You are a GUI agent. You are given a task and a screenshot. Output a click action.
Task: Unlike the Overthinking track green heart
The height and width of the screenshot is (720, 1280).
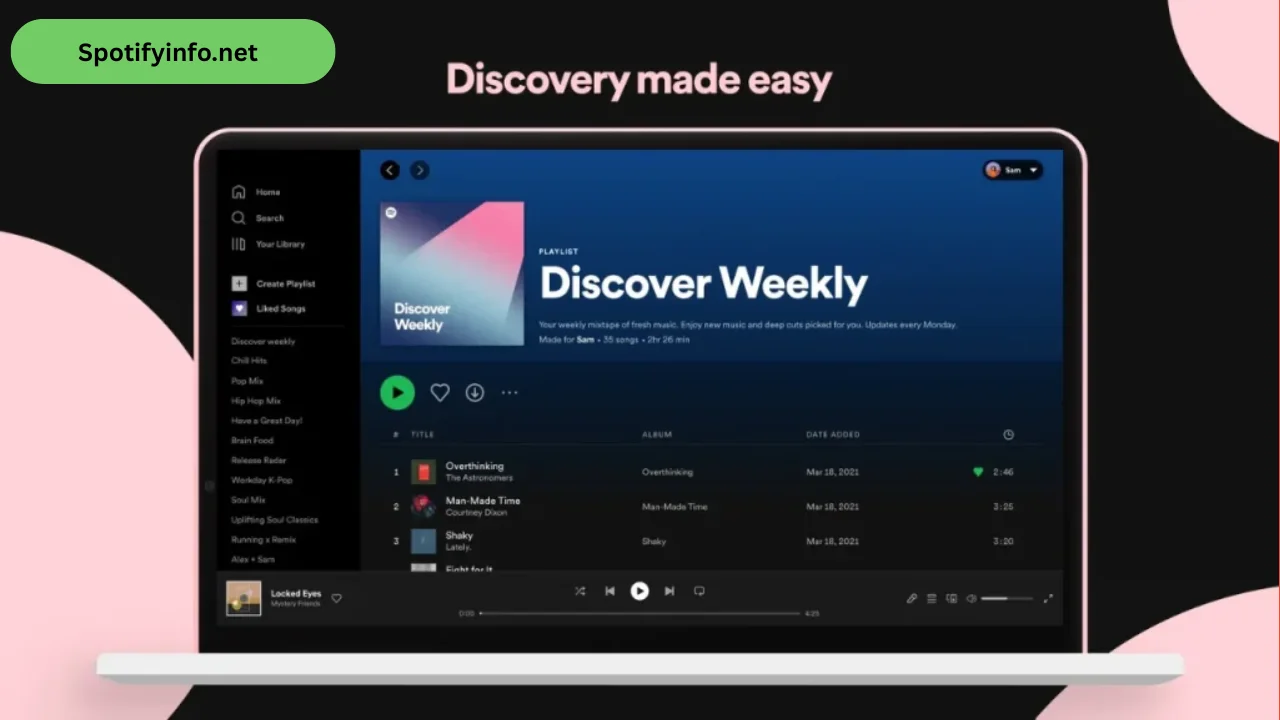[978, 472]
